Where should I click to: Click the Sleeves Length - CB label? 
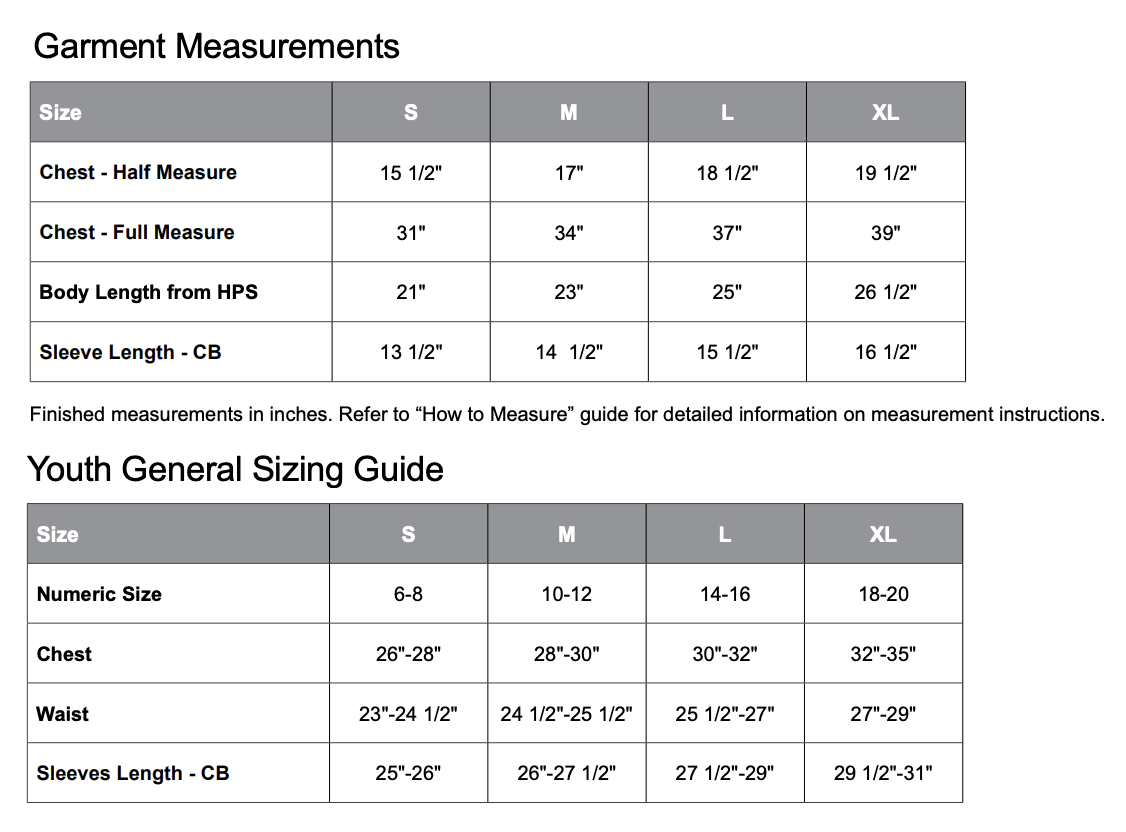pyautogui.click(x=133, y=773)
